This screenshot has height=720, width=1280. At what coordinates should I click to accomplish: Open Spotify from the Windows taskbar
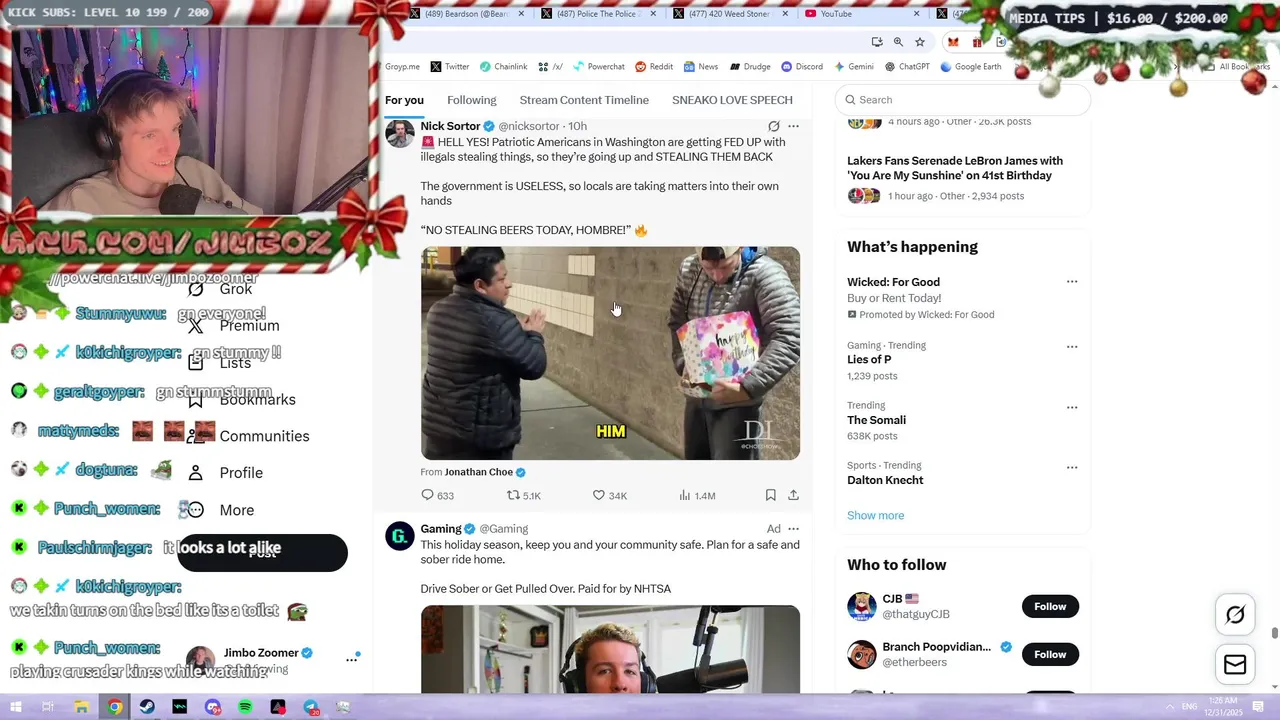pos(245,707)
